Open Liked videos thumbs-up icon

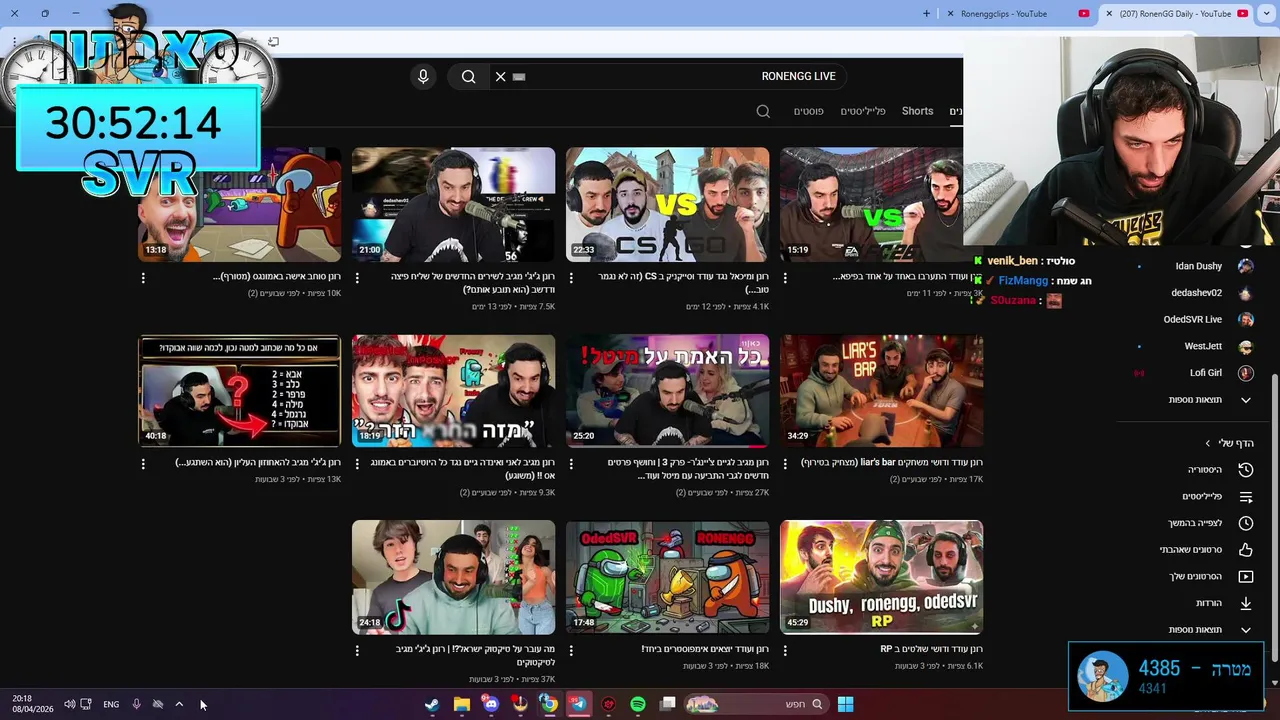[x=1245, y=550]
